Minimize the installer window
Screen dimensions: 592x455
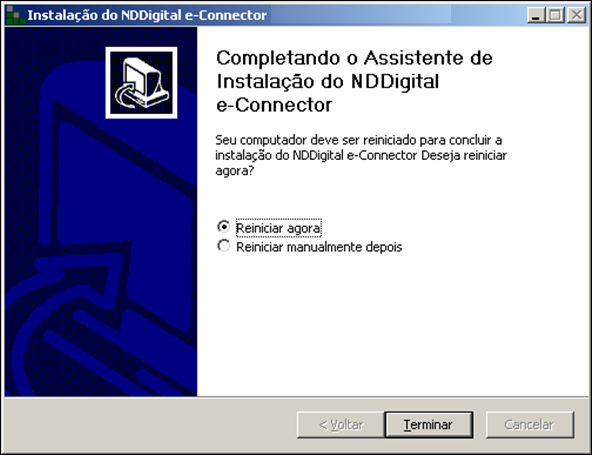point(536,15)
